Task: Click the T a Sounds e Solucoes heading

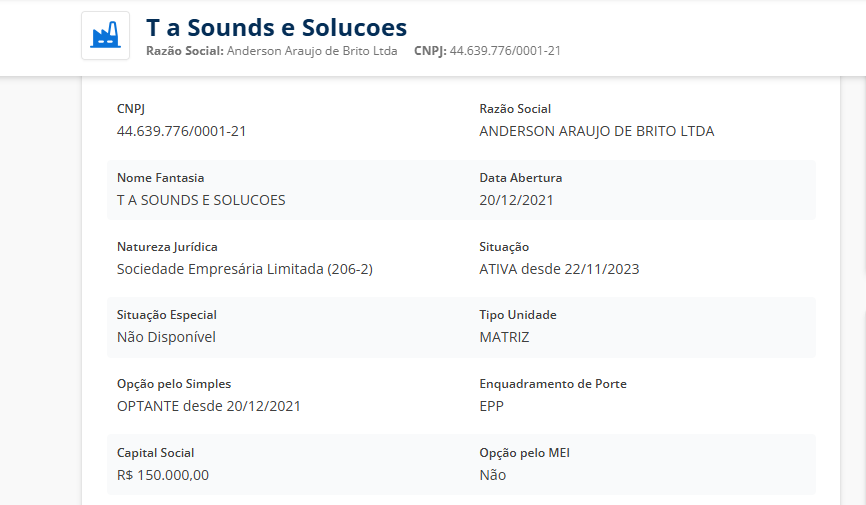Action: pos(276,27)
